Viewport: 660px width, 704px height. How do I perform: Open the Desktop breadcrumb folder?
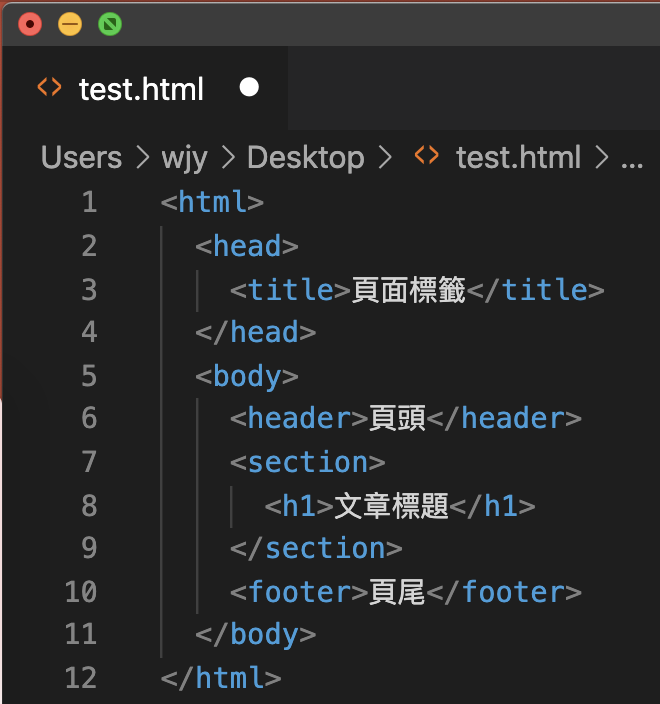(306, 158)
